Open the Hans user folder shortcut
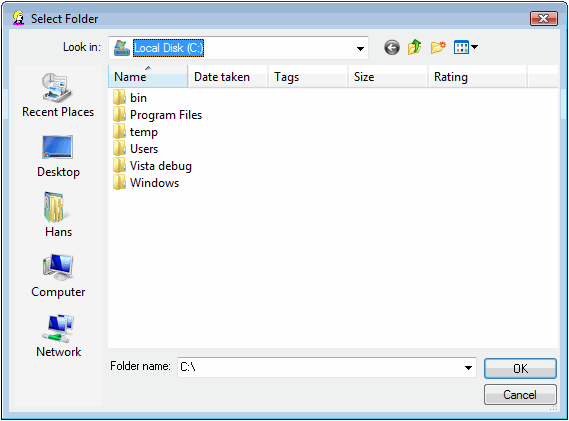Screen dimensions: 569x421 [x=58, y=214]
